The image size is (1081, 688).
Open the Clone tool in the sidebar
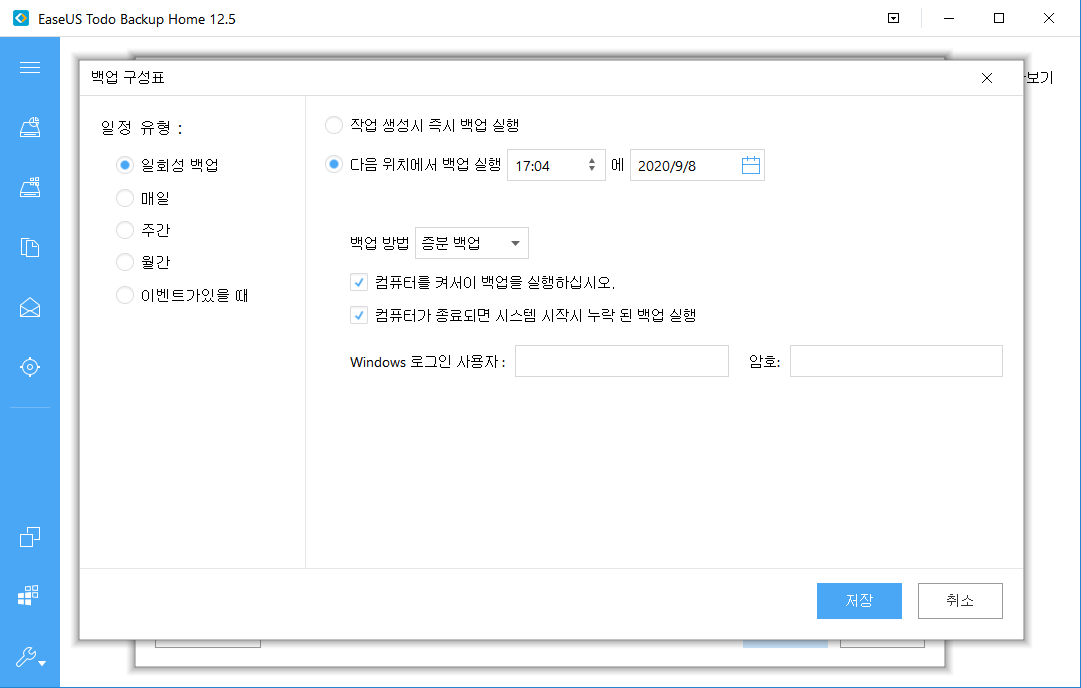click(x=29, y=537)
